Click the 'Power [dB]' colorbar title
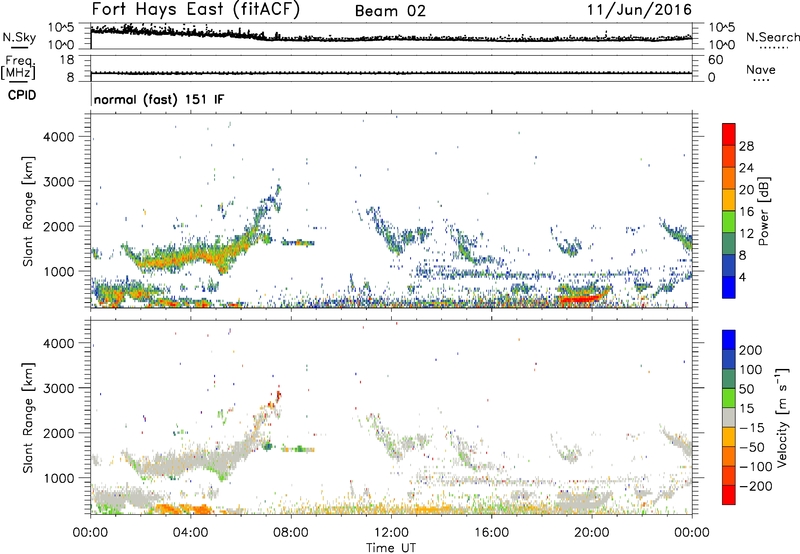The width and height of the screenshot is (800, 554). click(x=763, y=211)
